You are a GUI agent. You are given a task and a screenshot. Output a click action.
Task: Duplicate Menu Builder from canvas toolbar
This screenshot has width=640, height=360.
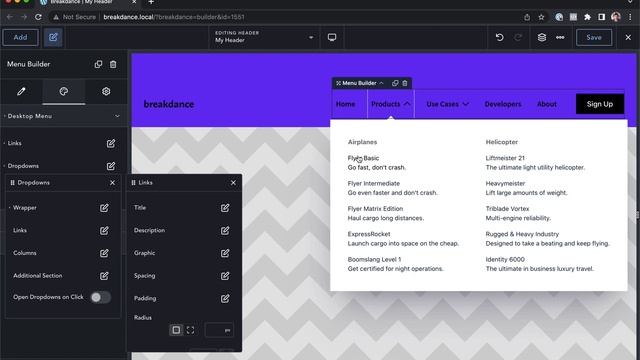tap(395, 83)
